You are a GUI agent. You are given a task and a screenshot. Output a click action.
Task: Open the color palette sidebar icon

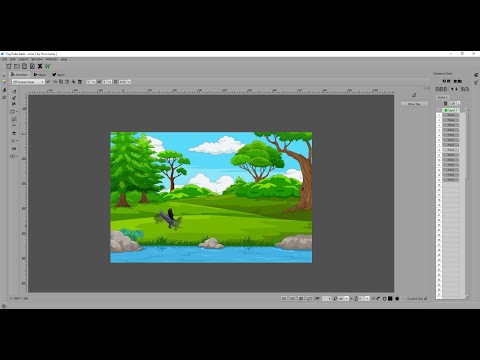point(4,82)
